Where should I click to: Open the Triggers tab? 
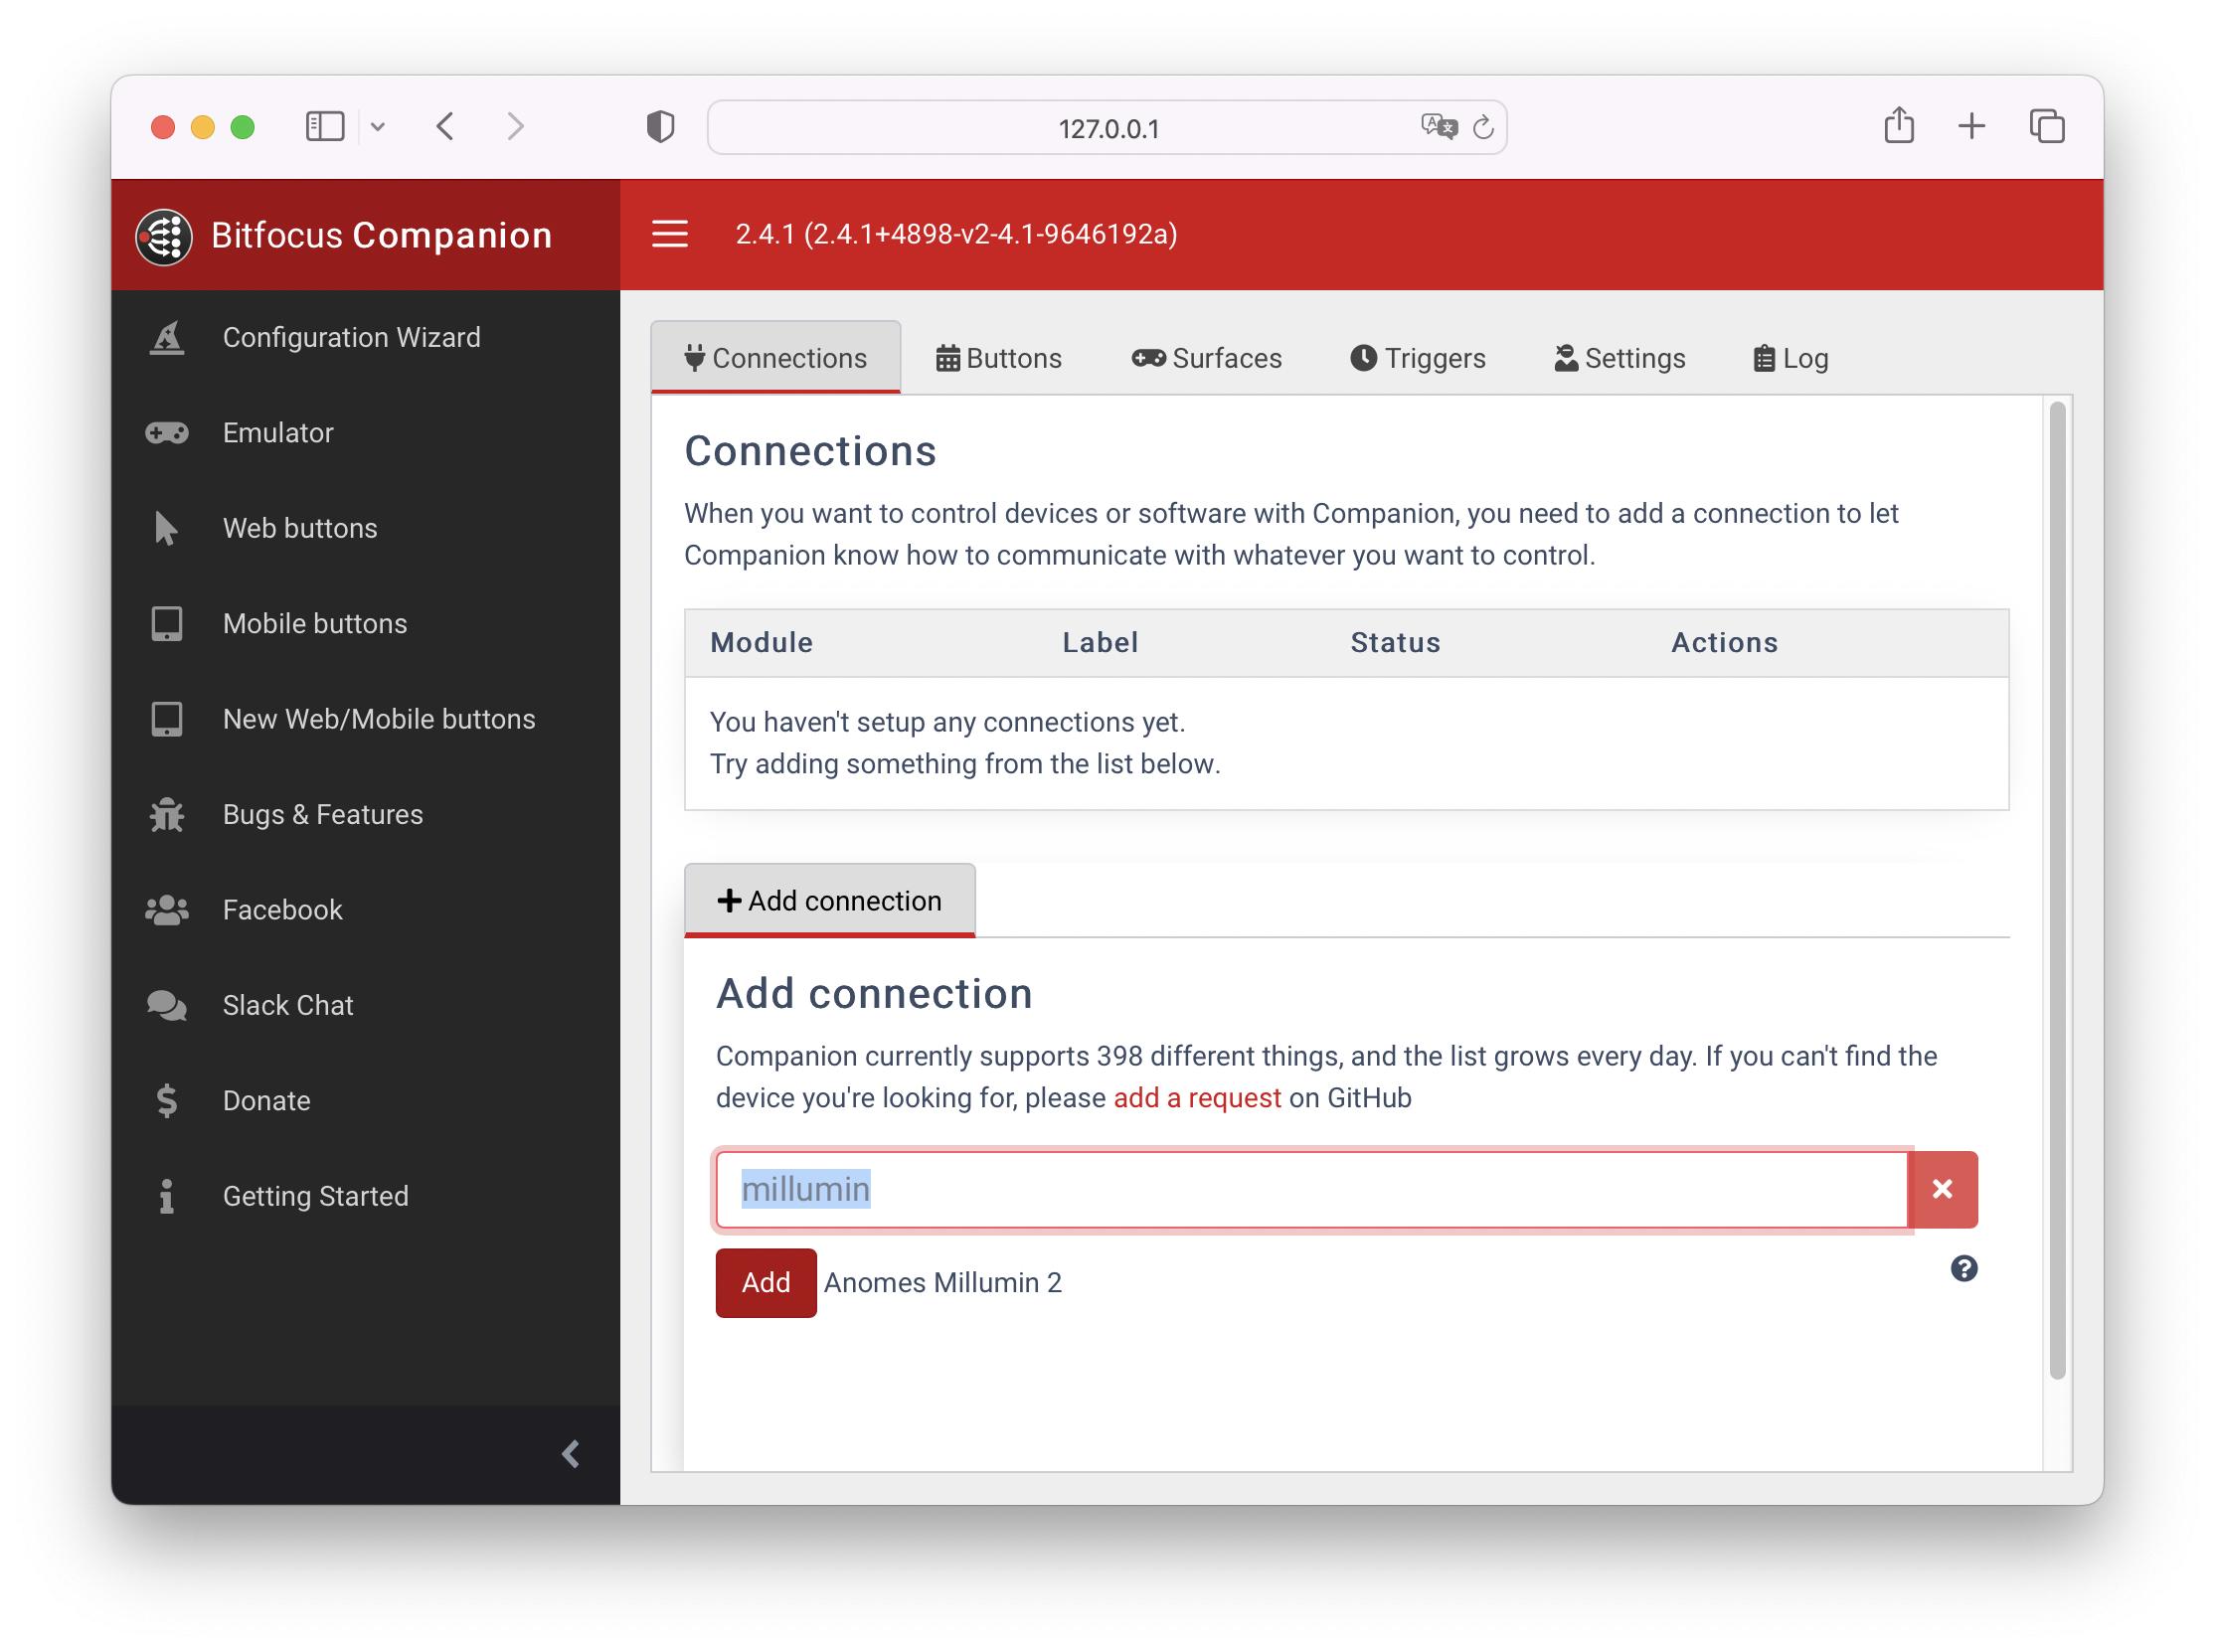[1417, 358]
